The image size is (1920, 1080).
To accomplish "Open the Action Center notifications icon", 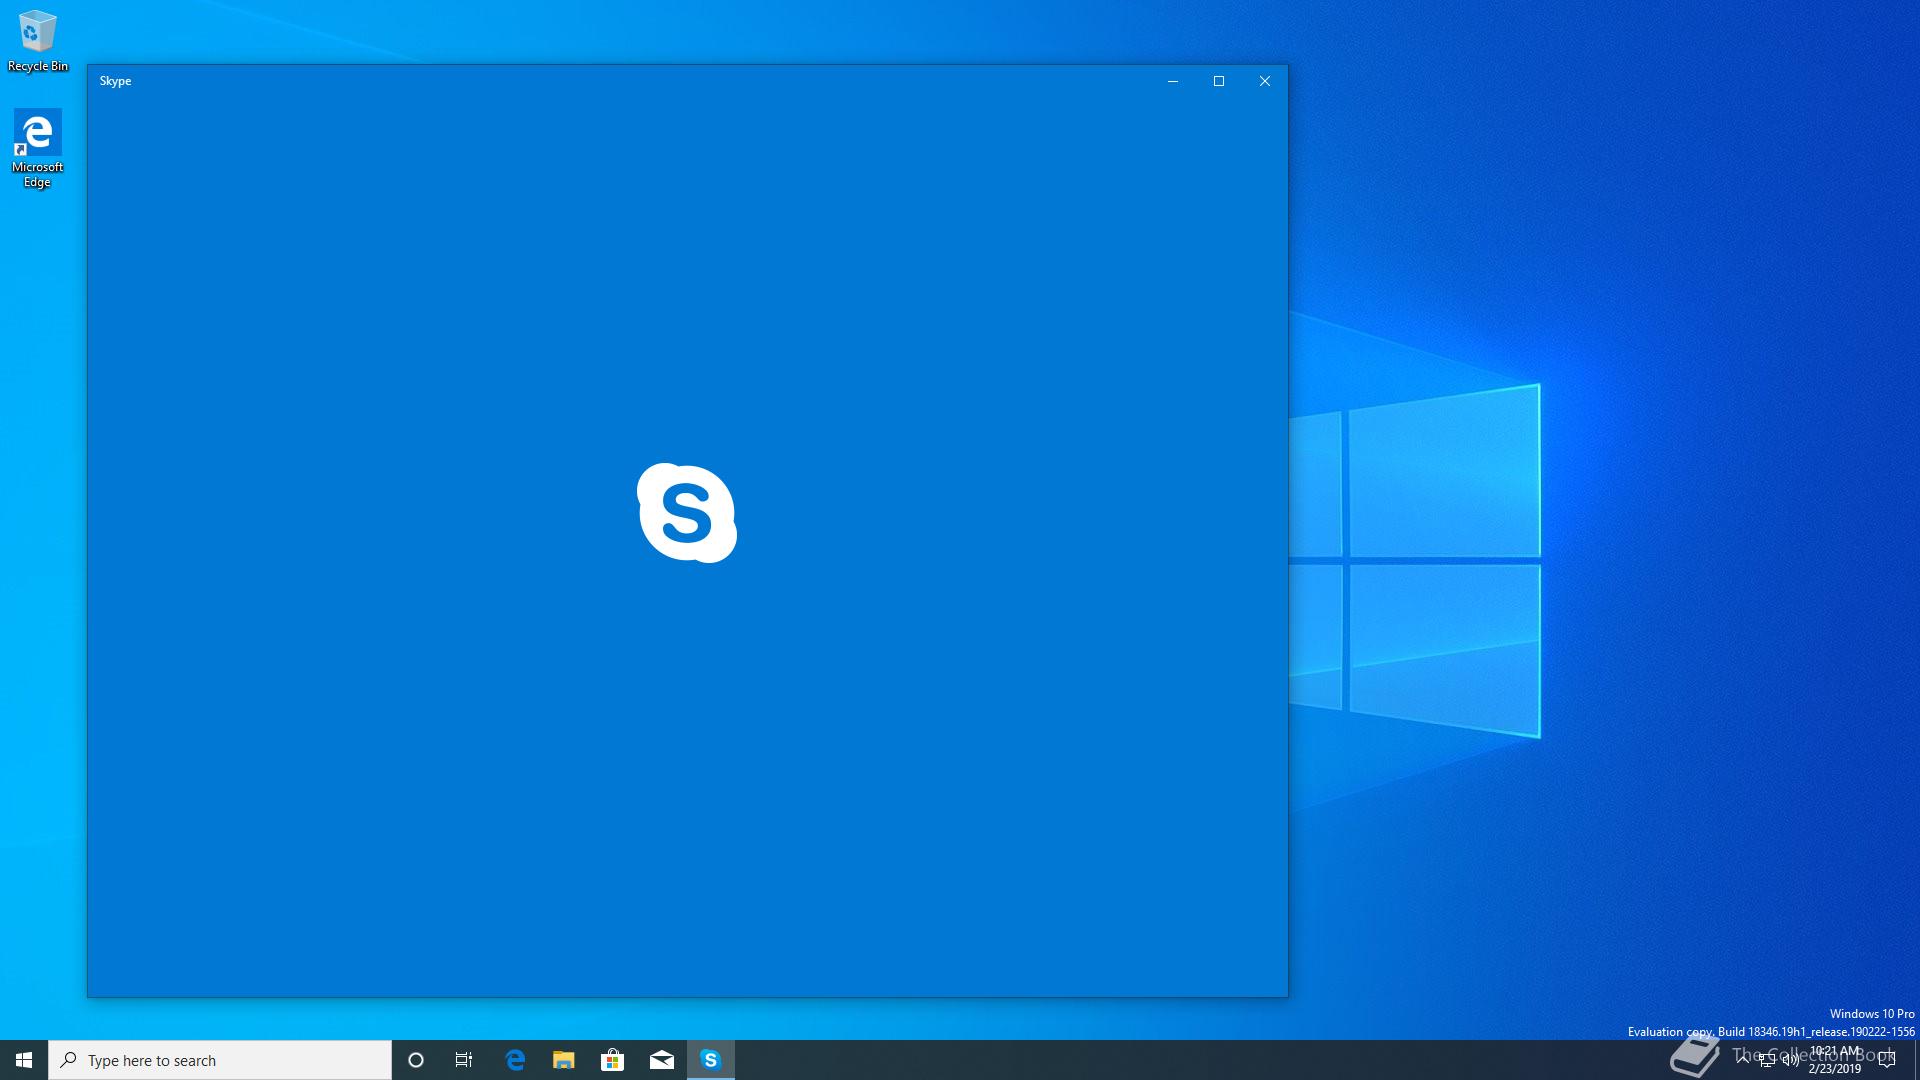I will click(1888, 1060).
